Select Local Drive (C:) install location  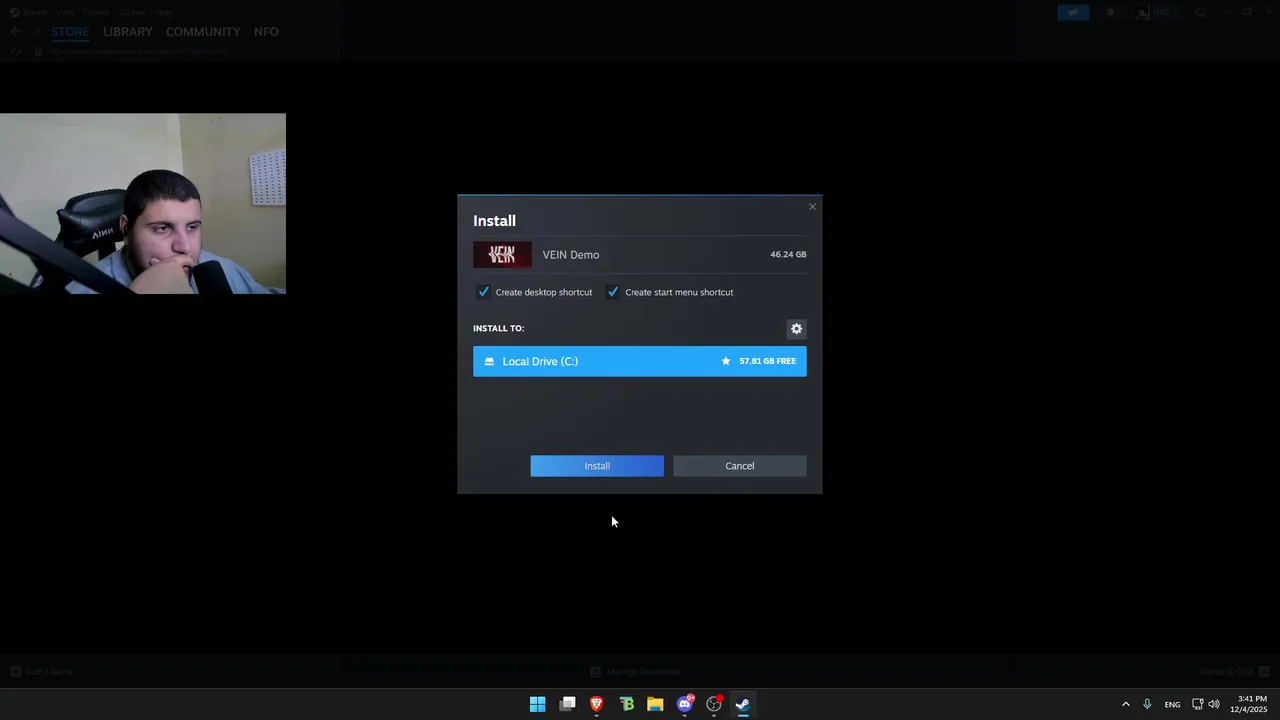[639, 361]
